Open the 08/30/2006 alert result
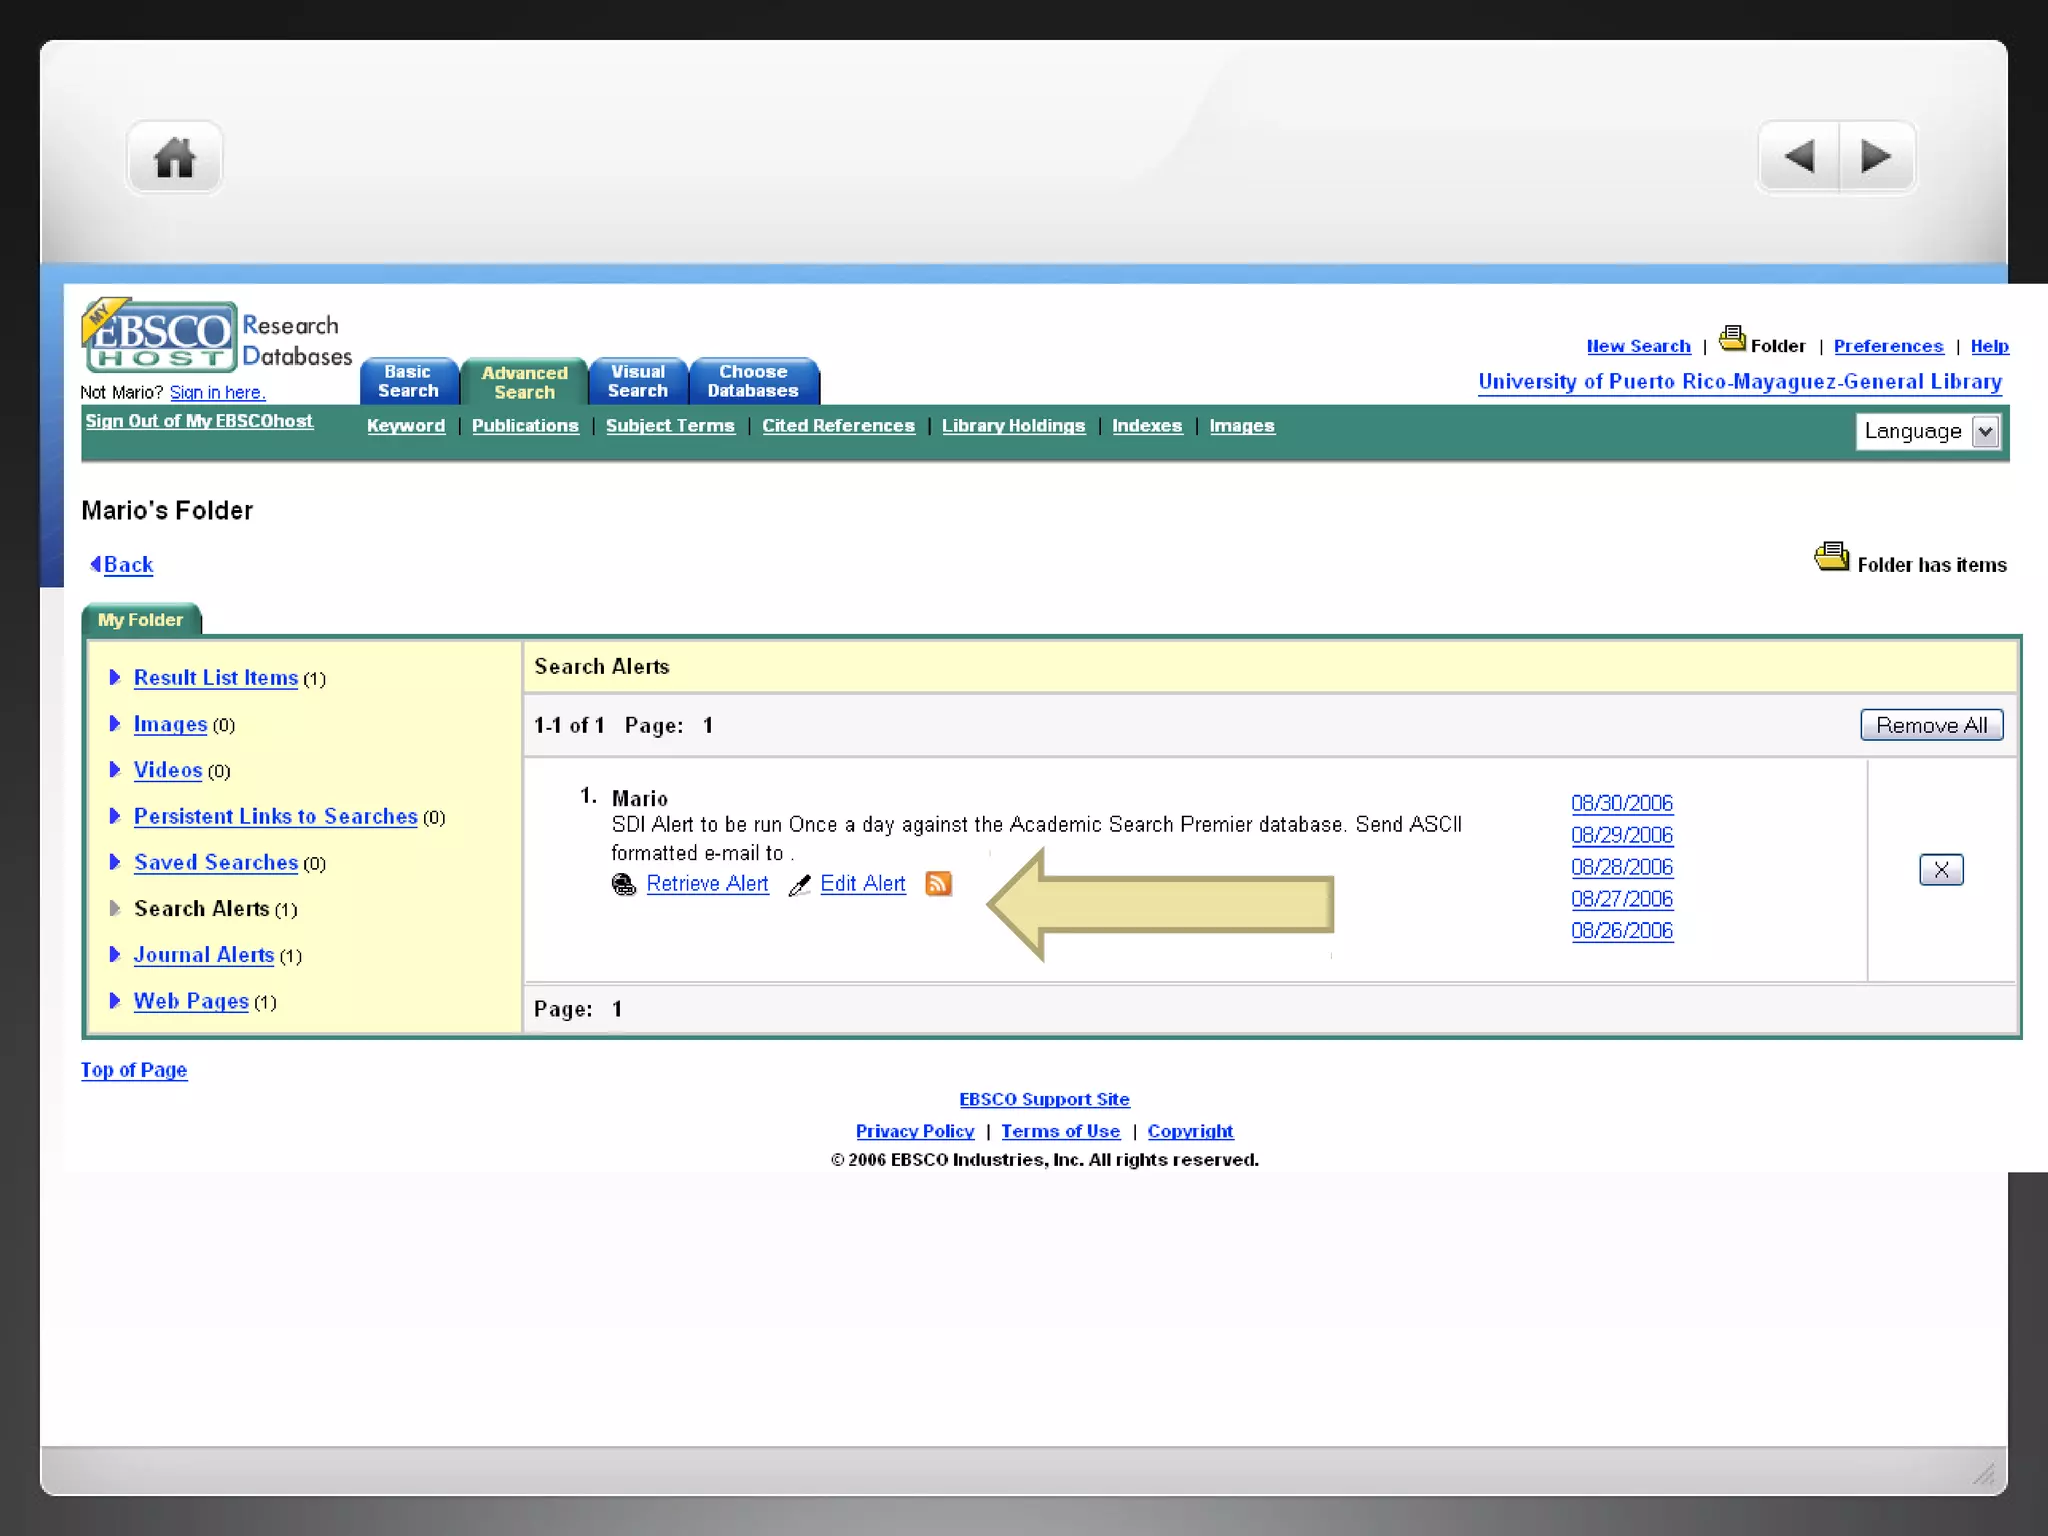This screenshot has width=2048, height=1536. 1621,803
